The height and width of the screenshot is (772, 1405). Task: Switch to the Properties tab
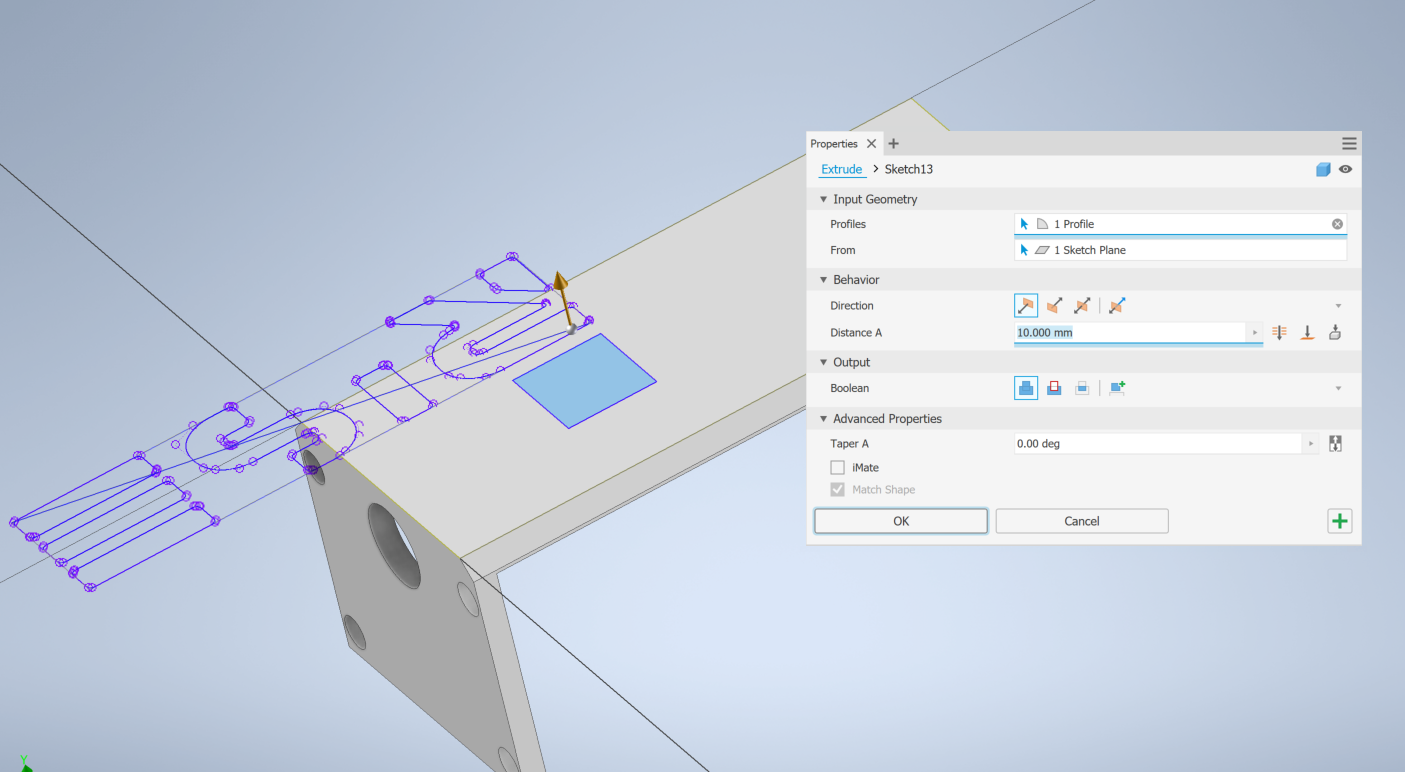click(833, 143)
